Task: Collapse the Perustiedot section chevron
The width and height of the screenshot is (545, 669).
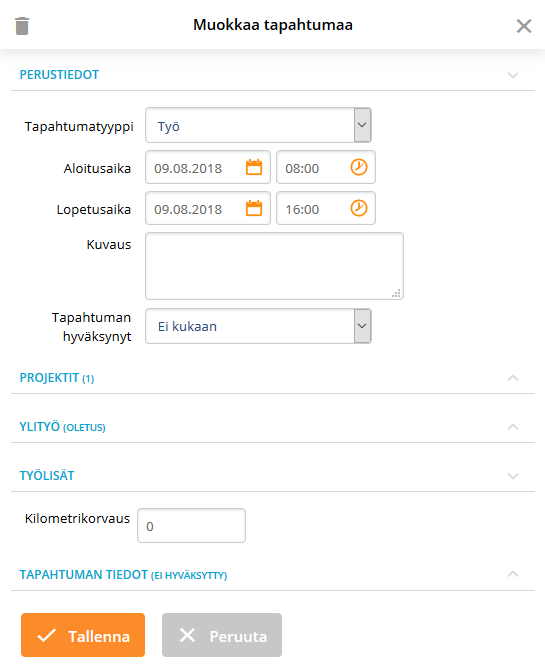Action: (x=513, y=75)
